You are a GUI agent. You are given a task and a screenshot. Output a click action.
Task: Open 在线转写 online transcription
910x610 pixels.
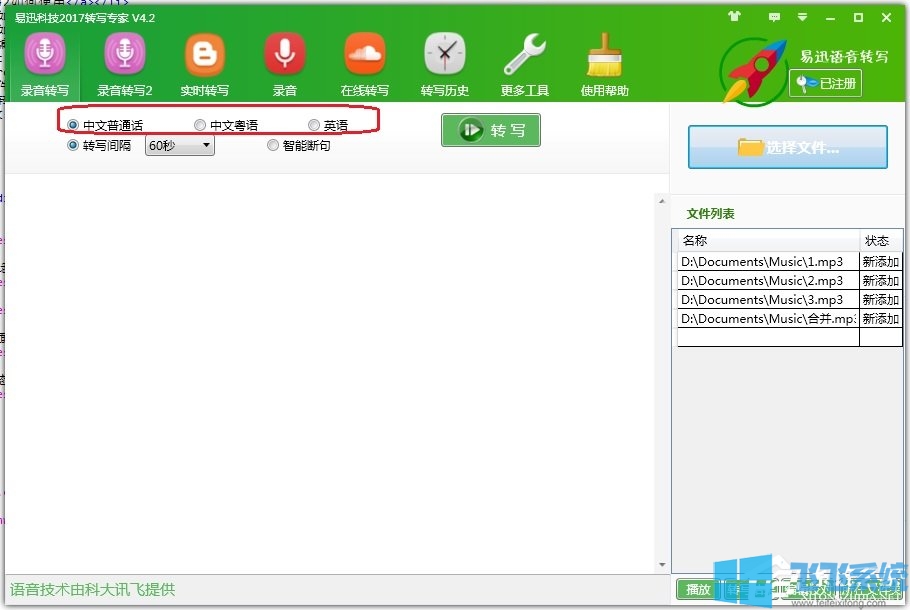(364, 62)
